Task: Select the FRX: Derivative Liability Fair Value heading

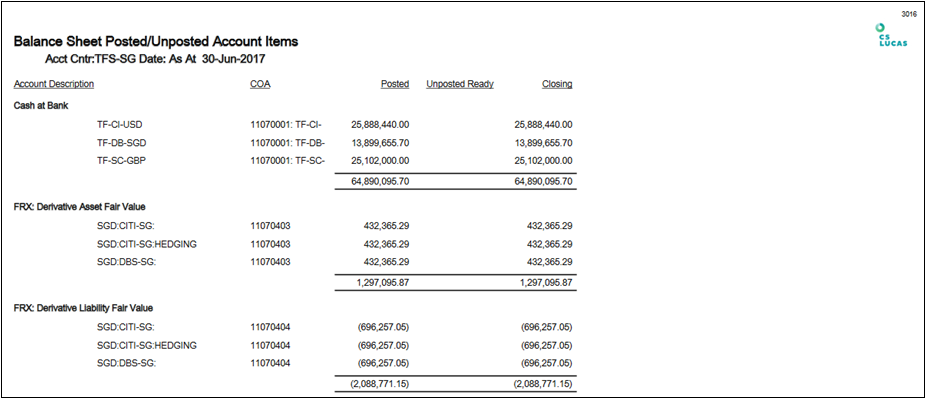Action: [x=83, y=307]
